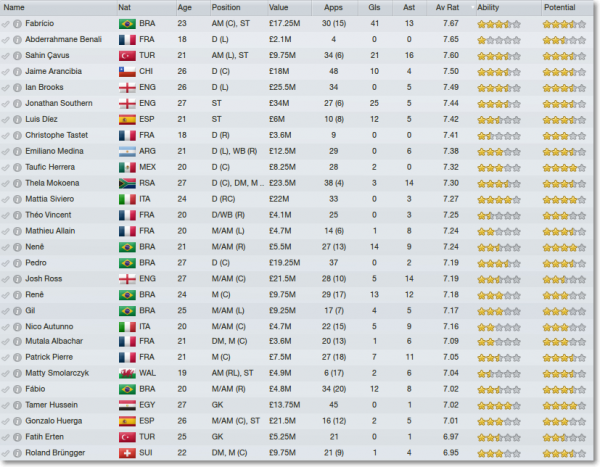This screenshot has height=467, width=600.
Task: Sort by the Potential column header
Action: tap(567, 8)
